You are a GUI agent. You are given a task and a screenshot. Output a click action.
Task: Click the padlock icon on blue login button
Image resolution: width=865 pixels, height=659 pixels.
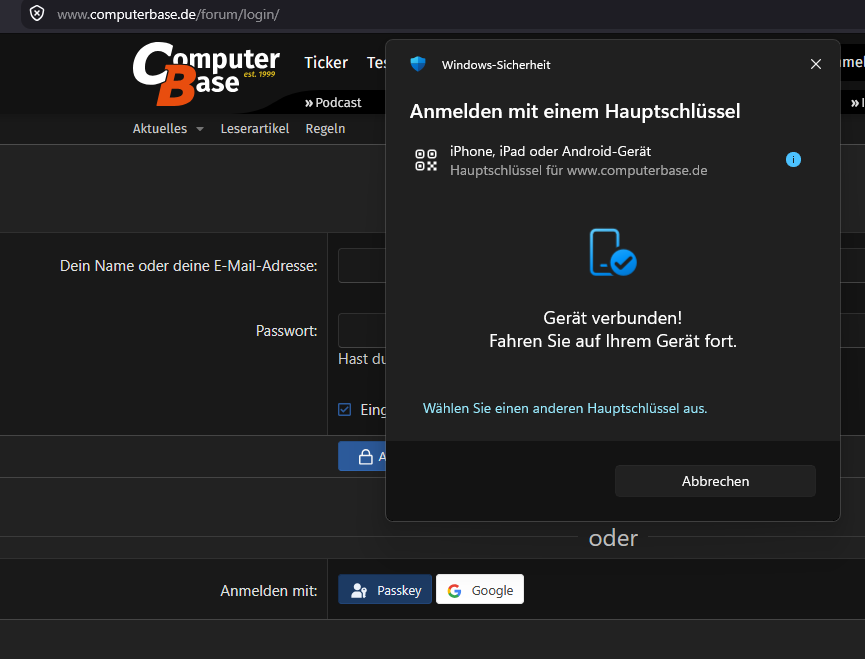coord(365,457)
